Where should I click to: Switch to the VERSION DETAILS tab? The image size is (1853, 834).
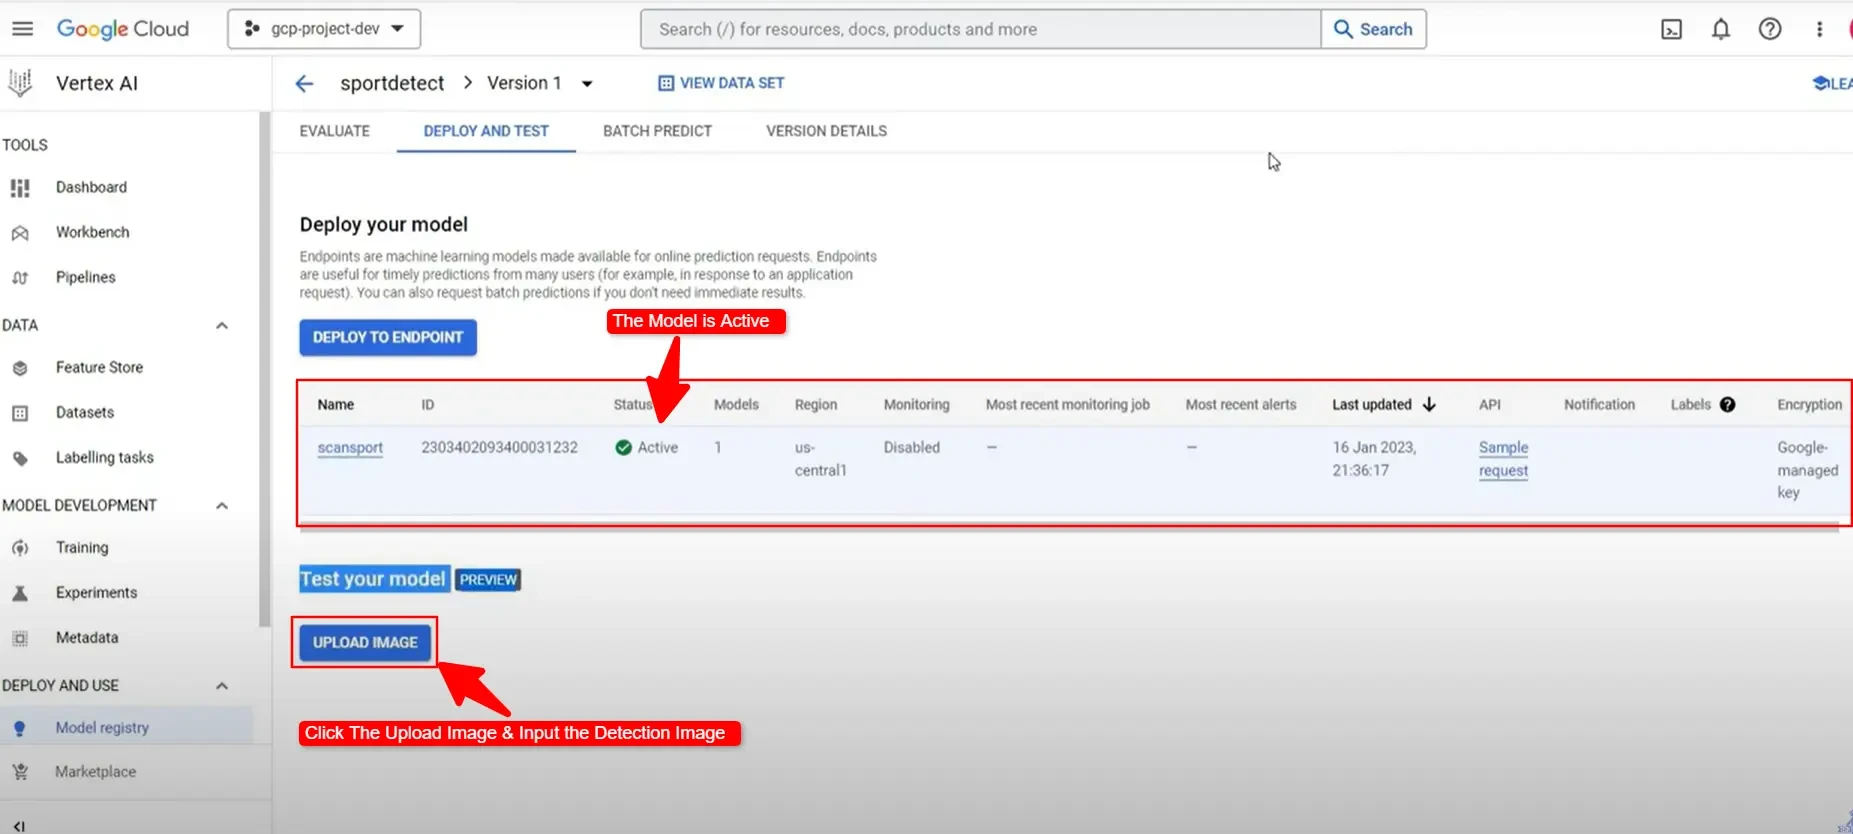tap(826, 131)
